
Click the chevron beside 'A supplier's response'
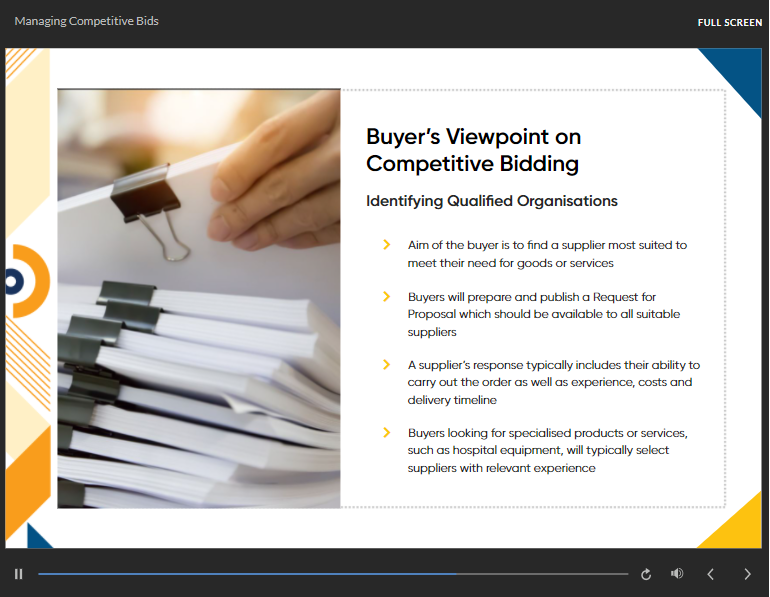click(386, 364)
